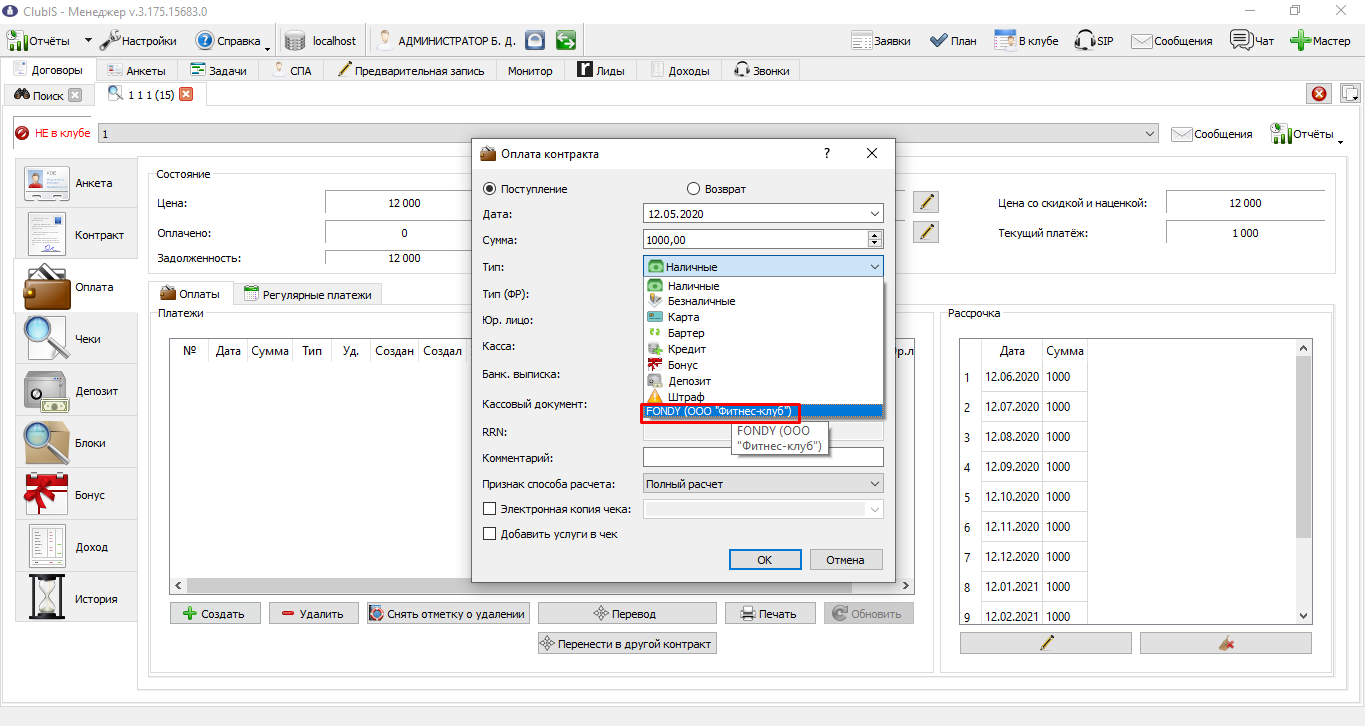Open the Блоки sidebar section
Viewport: 1365px width, 726px height.
click(76, 443)
